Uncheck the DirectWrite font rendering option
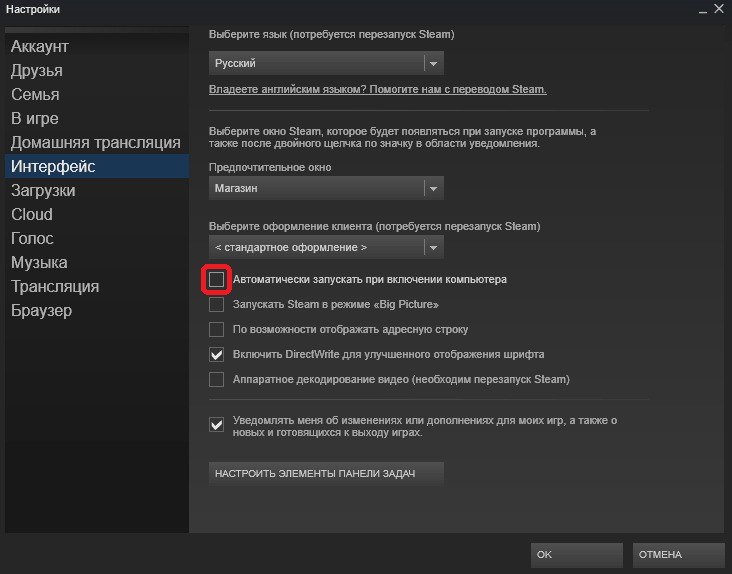 click(x=216, y=355)
